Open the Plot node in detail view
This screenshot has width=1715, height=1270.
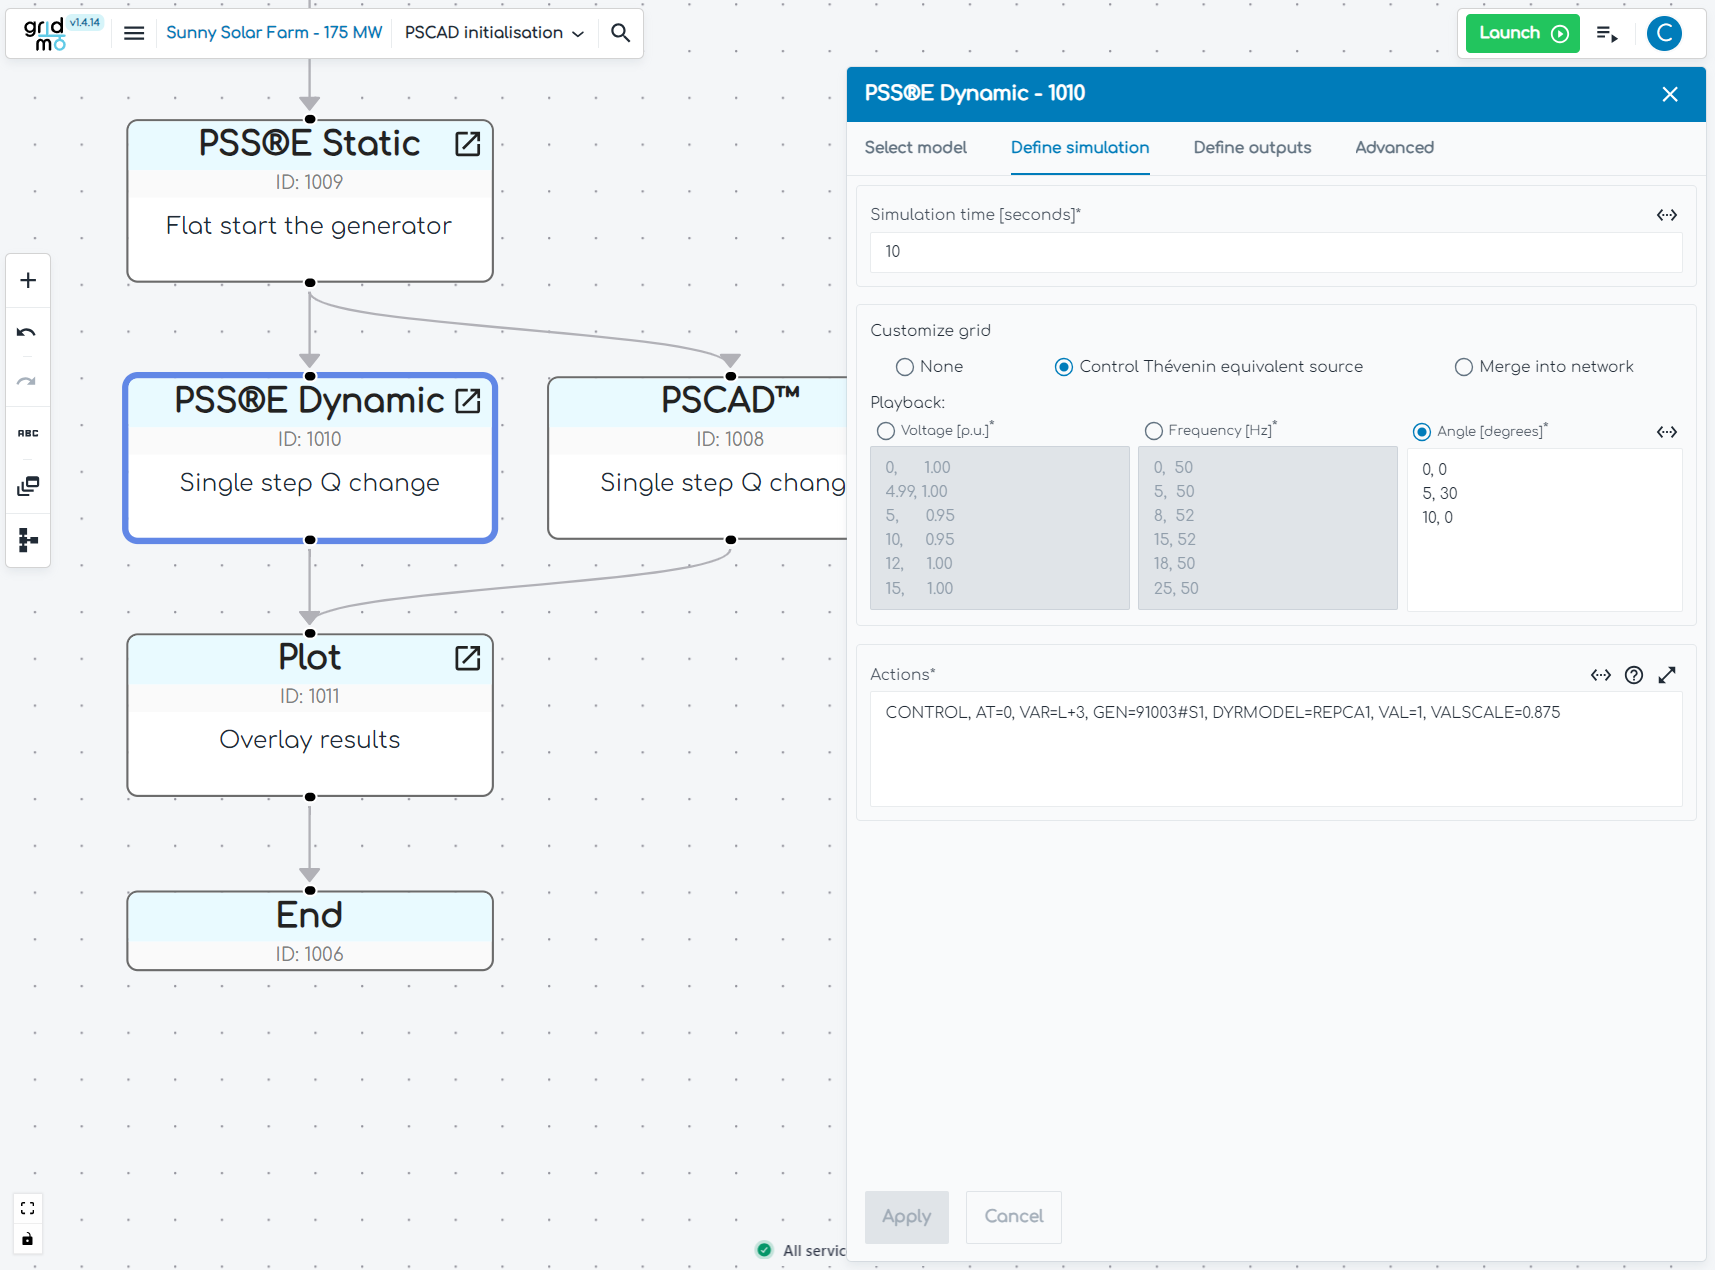point(467,658)
